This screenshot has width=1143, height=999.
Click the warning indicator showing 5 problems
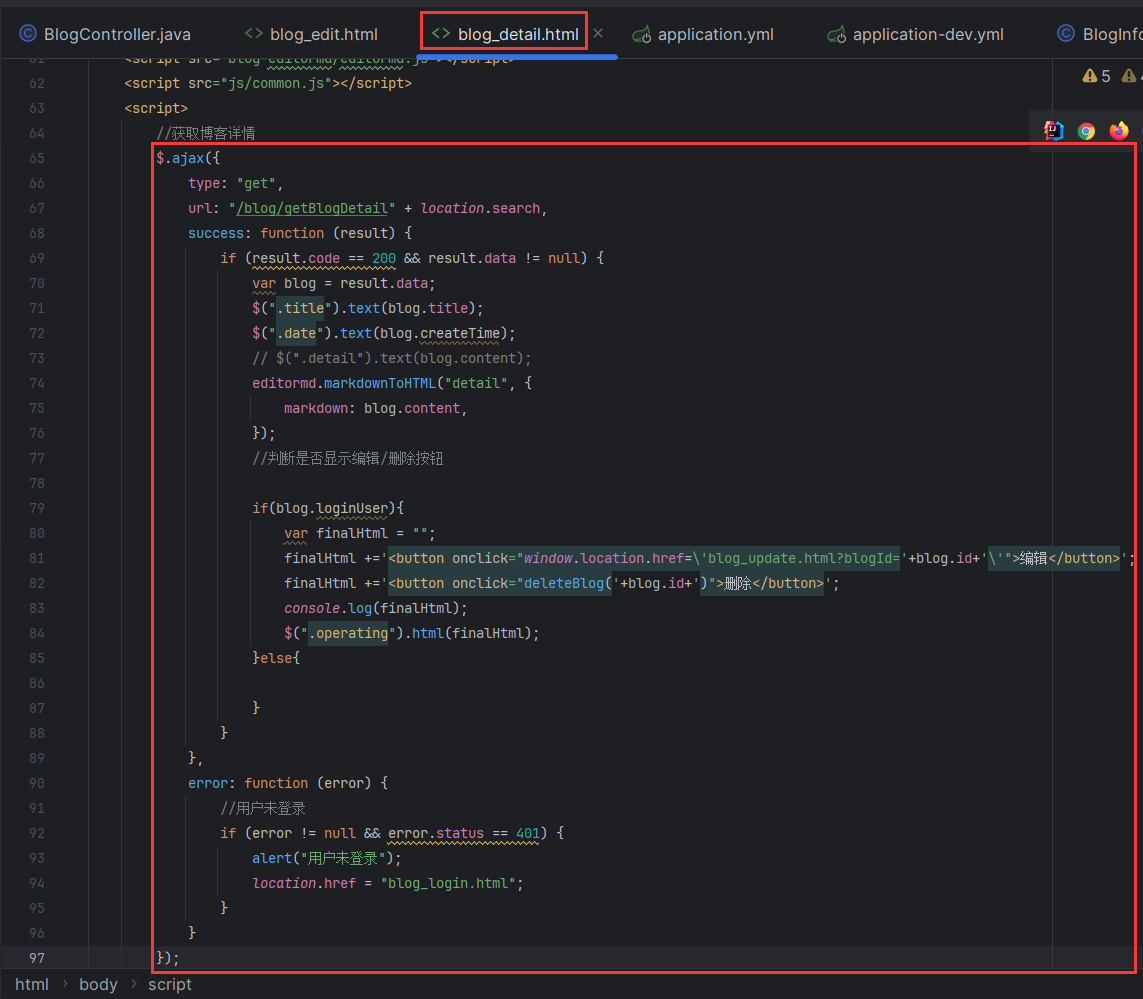point(1096,76)
